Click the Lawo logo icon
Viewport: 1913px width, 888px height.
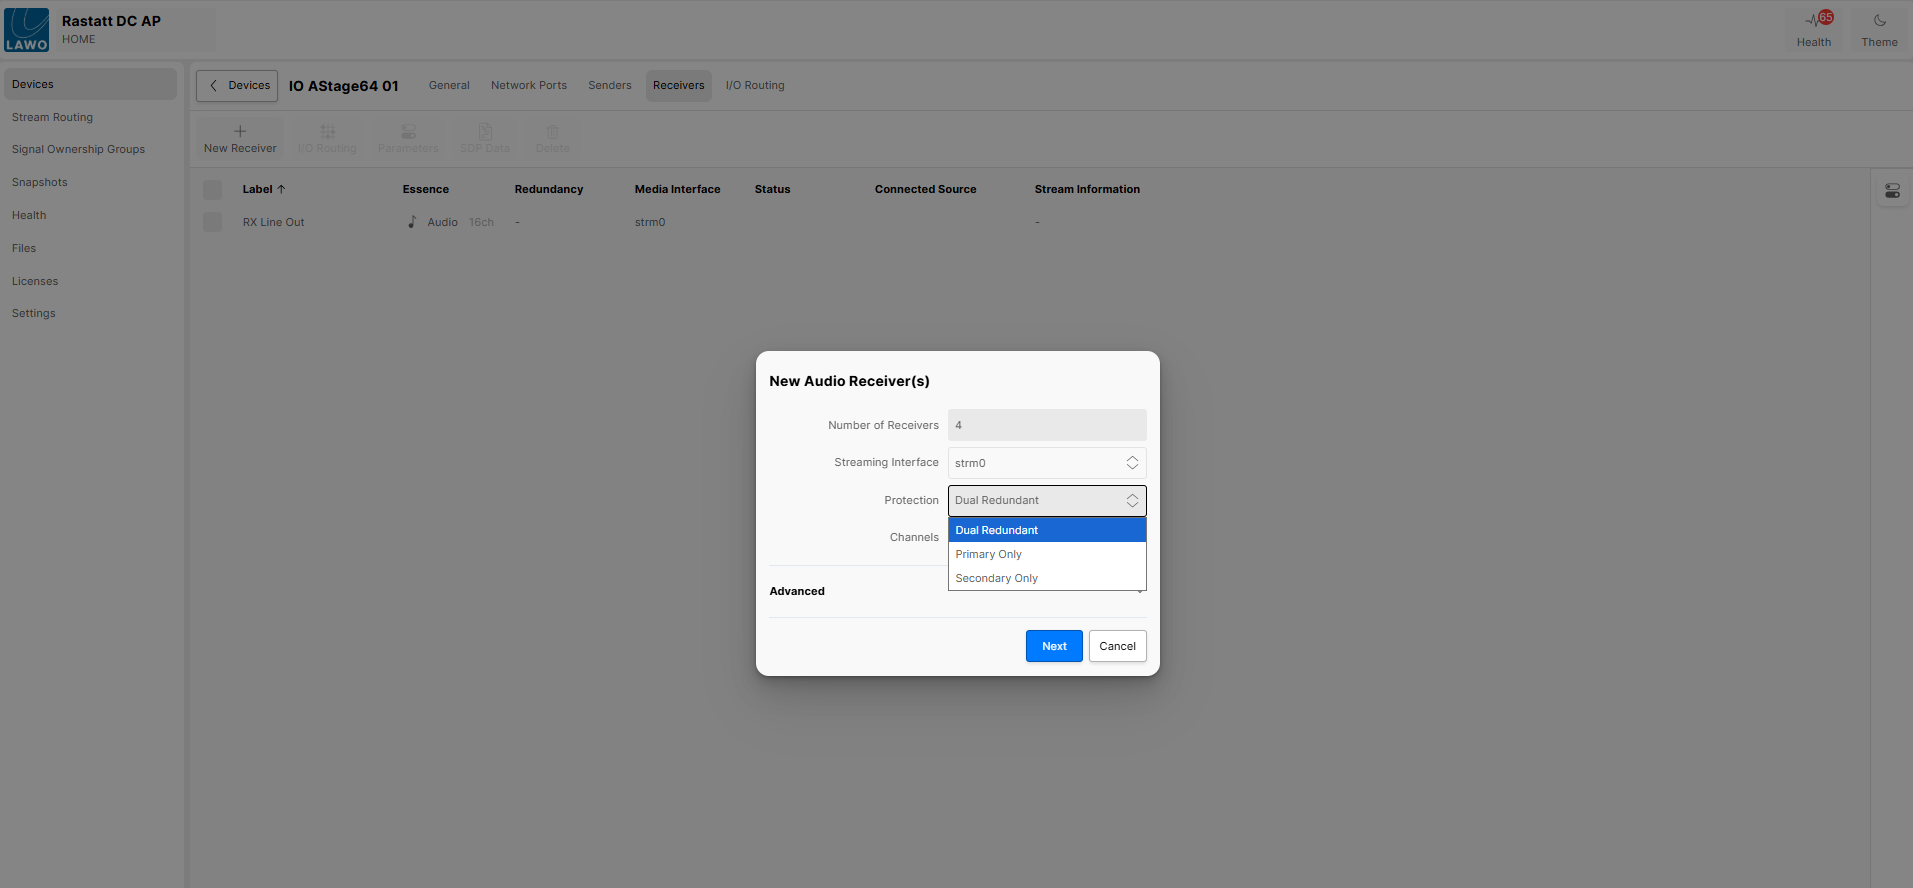[26, 29]
